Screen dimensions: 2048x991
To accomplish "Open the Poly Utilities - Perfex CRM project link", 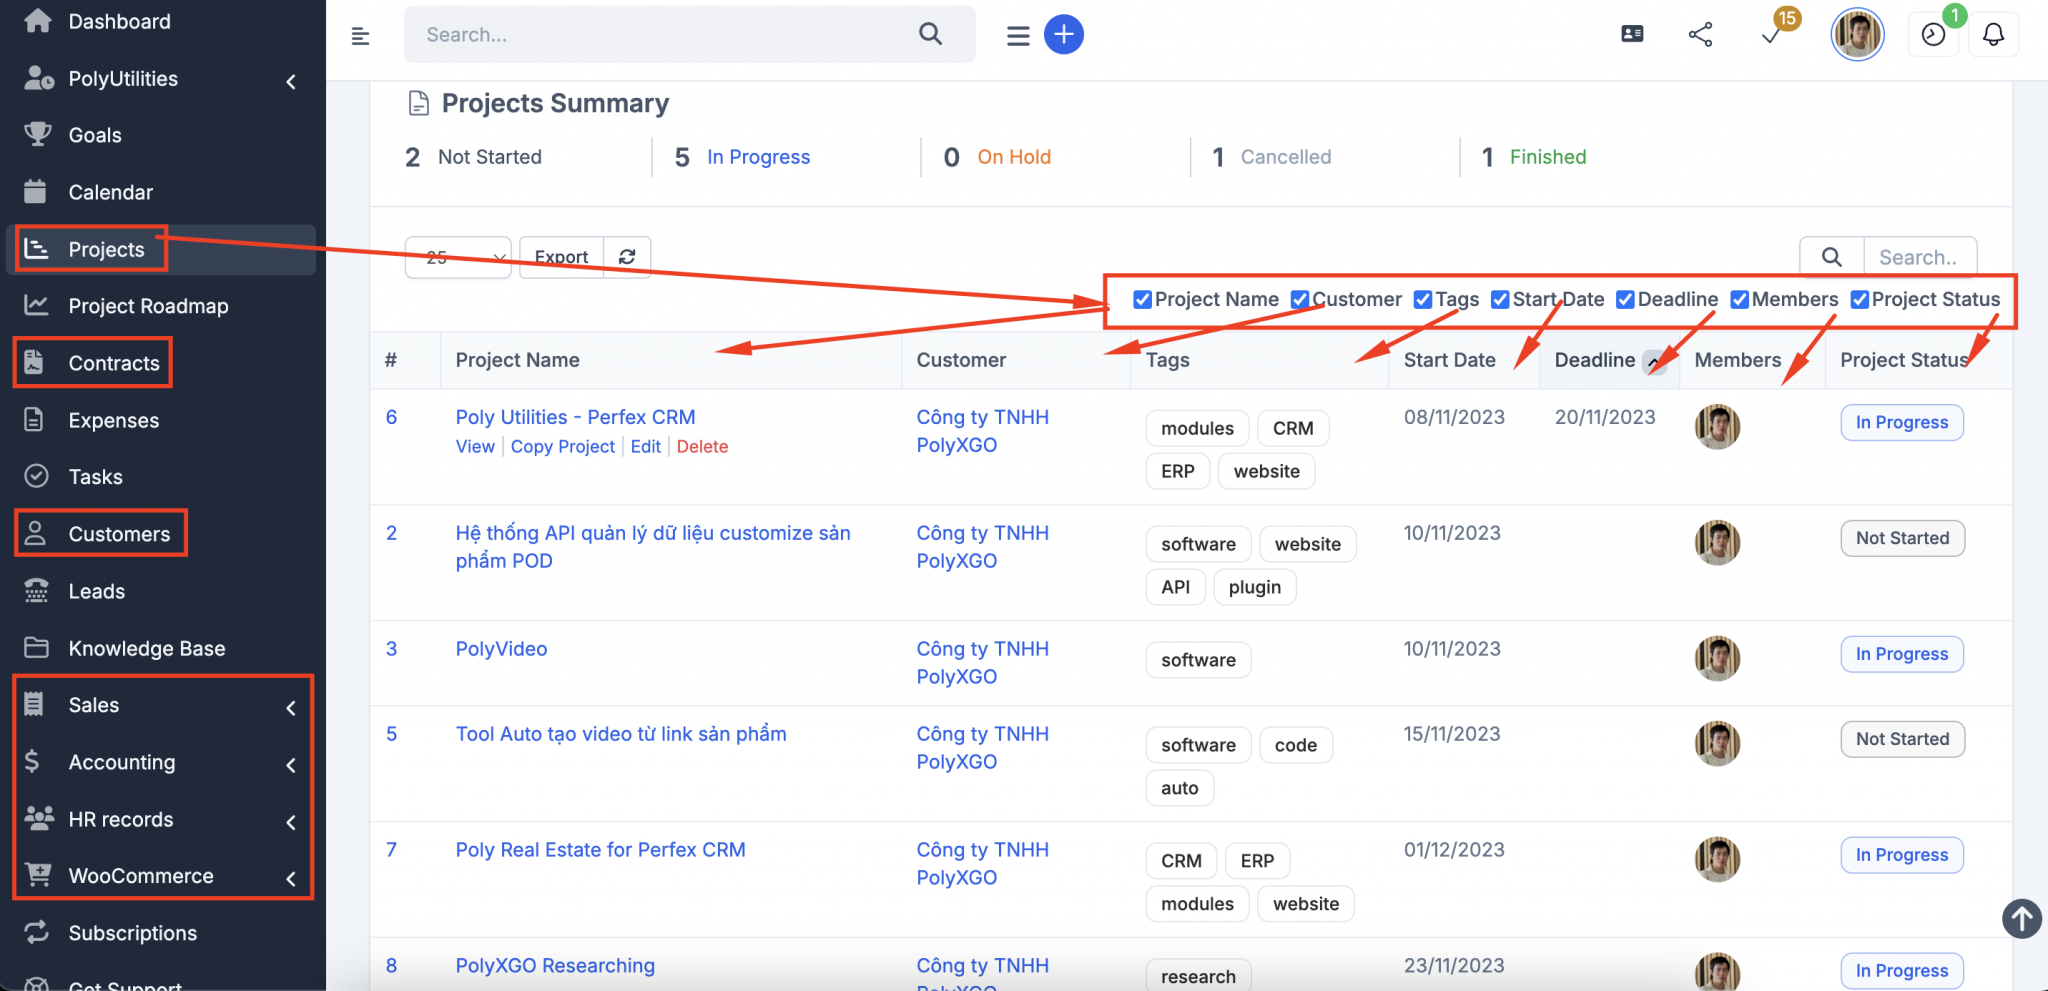I will click(575, 417).
